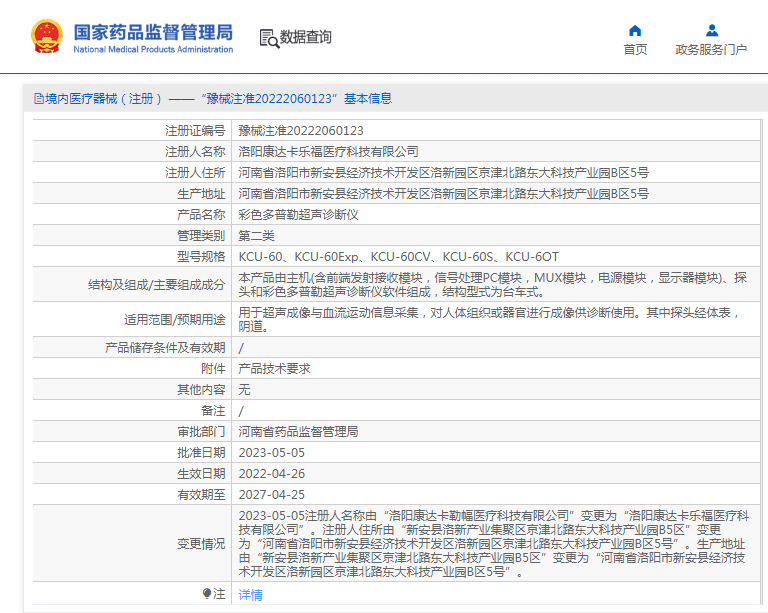The width and height of the screenshot is (768, 613).
Task: Click the 变更情况 row label
Action: coord(201,544)
